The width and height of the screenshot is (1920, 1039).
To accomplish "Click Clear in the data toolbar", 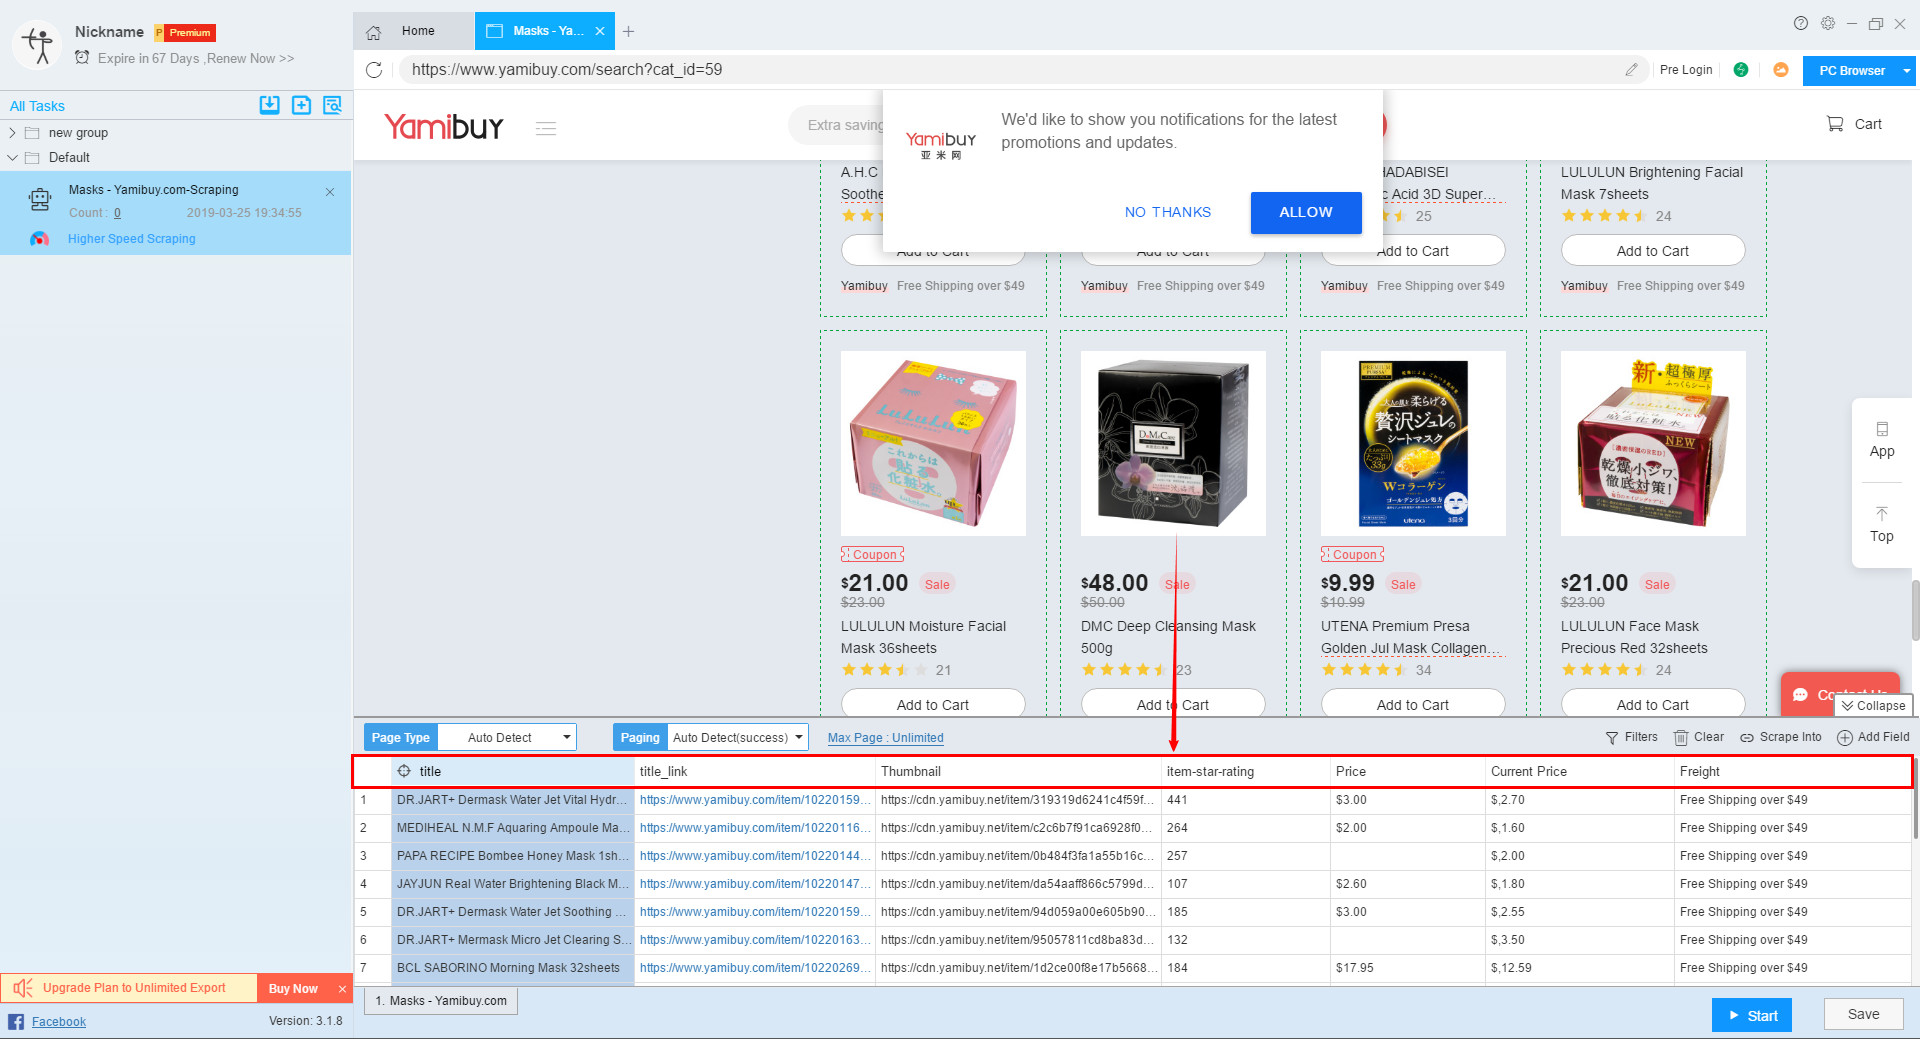I will pyautogui.click(x=1699, y=737).
